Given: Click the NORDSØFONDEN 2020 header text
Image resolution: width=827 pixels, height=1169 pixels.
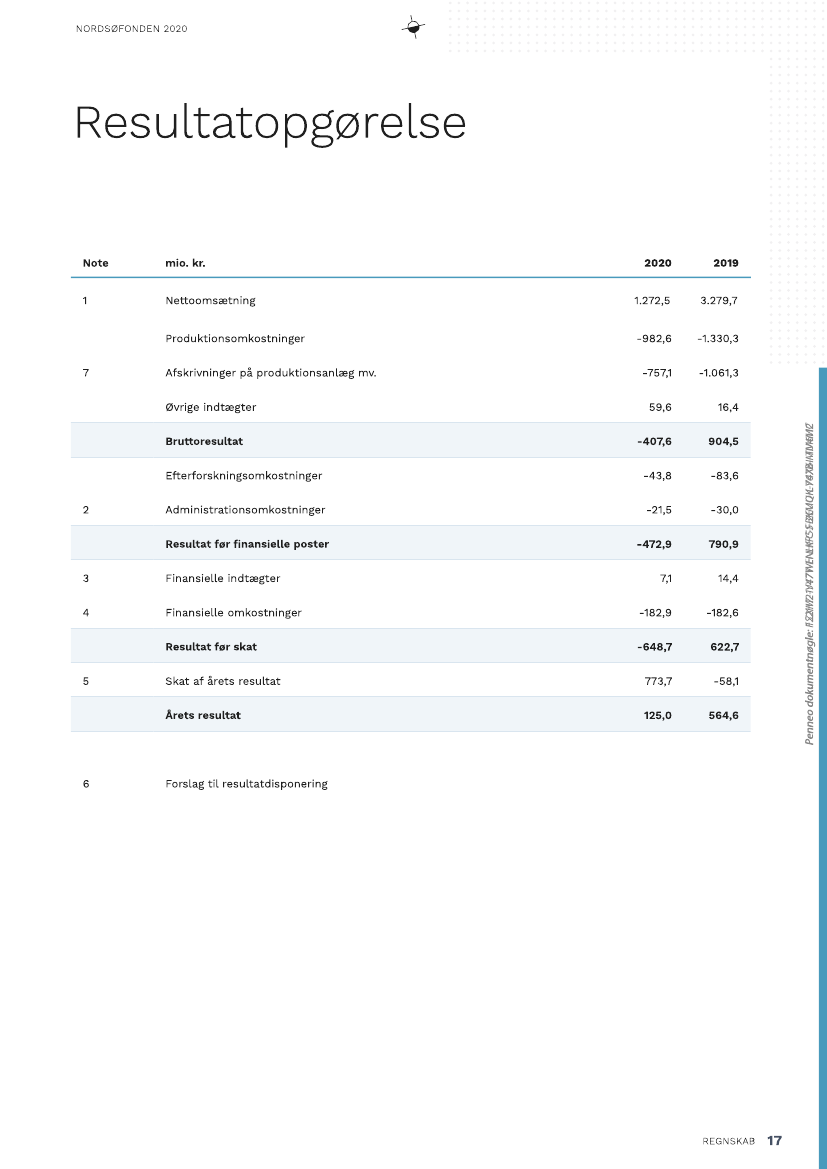Looking at the screenshot, I should [x=131, y=29].
